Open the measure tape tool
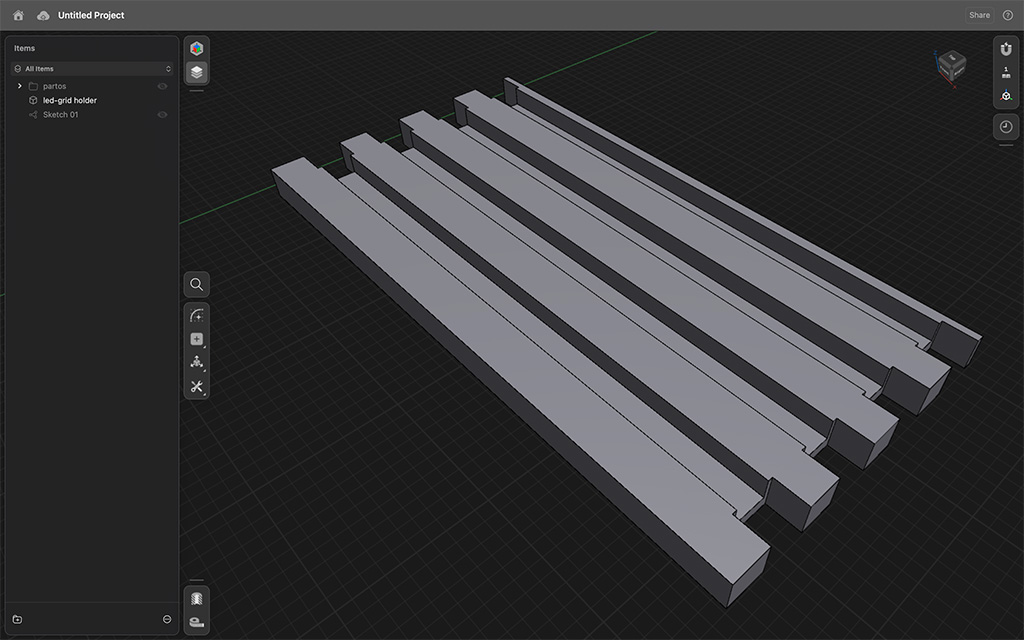This screenshot has height=640, width=1024. tap(197, 622)
